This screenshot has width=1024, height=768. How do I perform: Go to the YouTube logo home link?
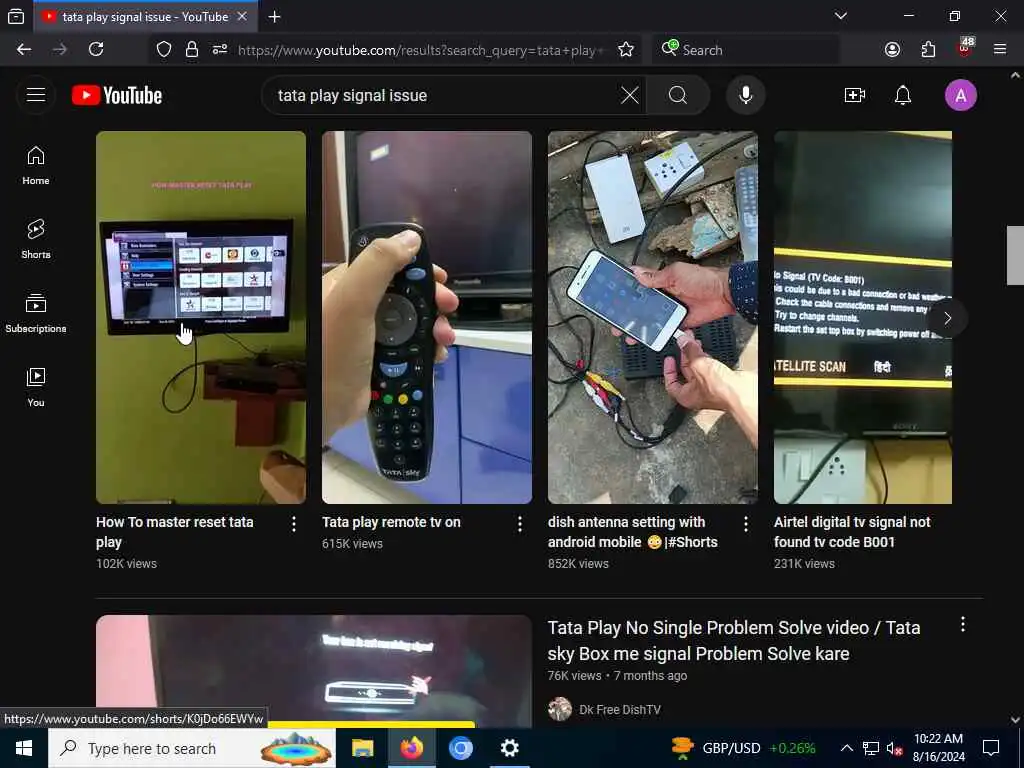[117, 95]
